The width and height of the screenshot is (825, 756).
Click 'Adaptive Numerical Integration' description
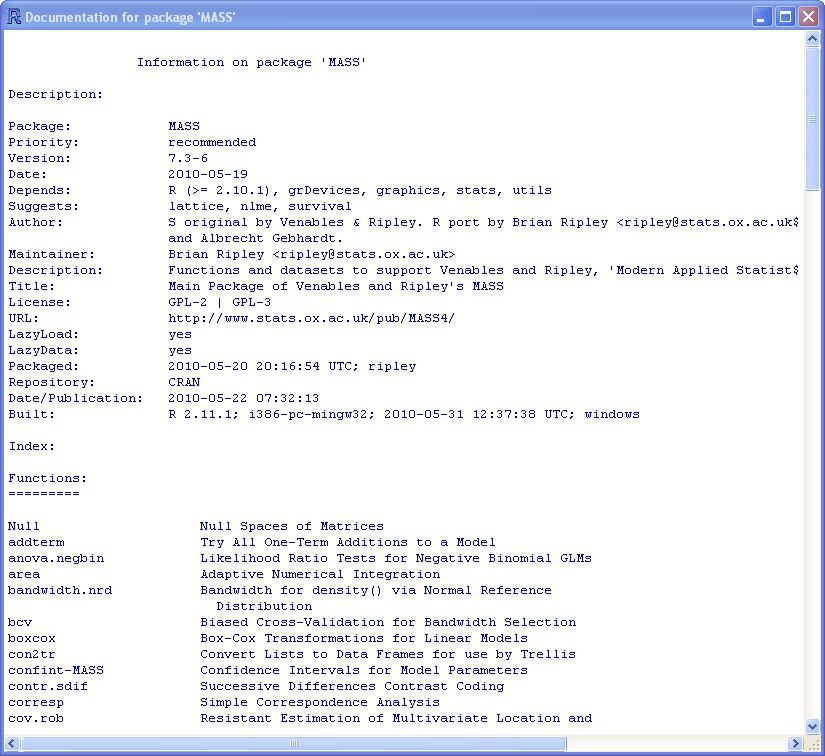[x=320, y=574]
